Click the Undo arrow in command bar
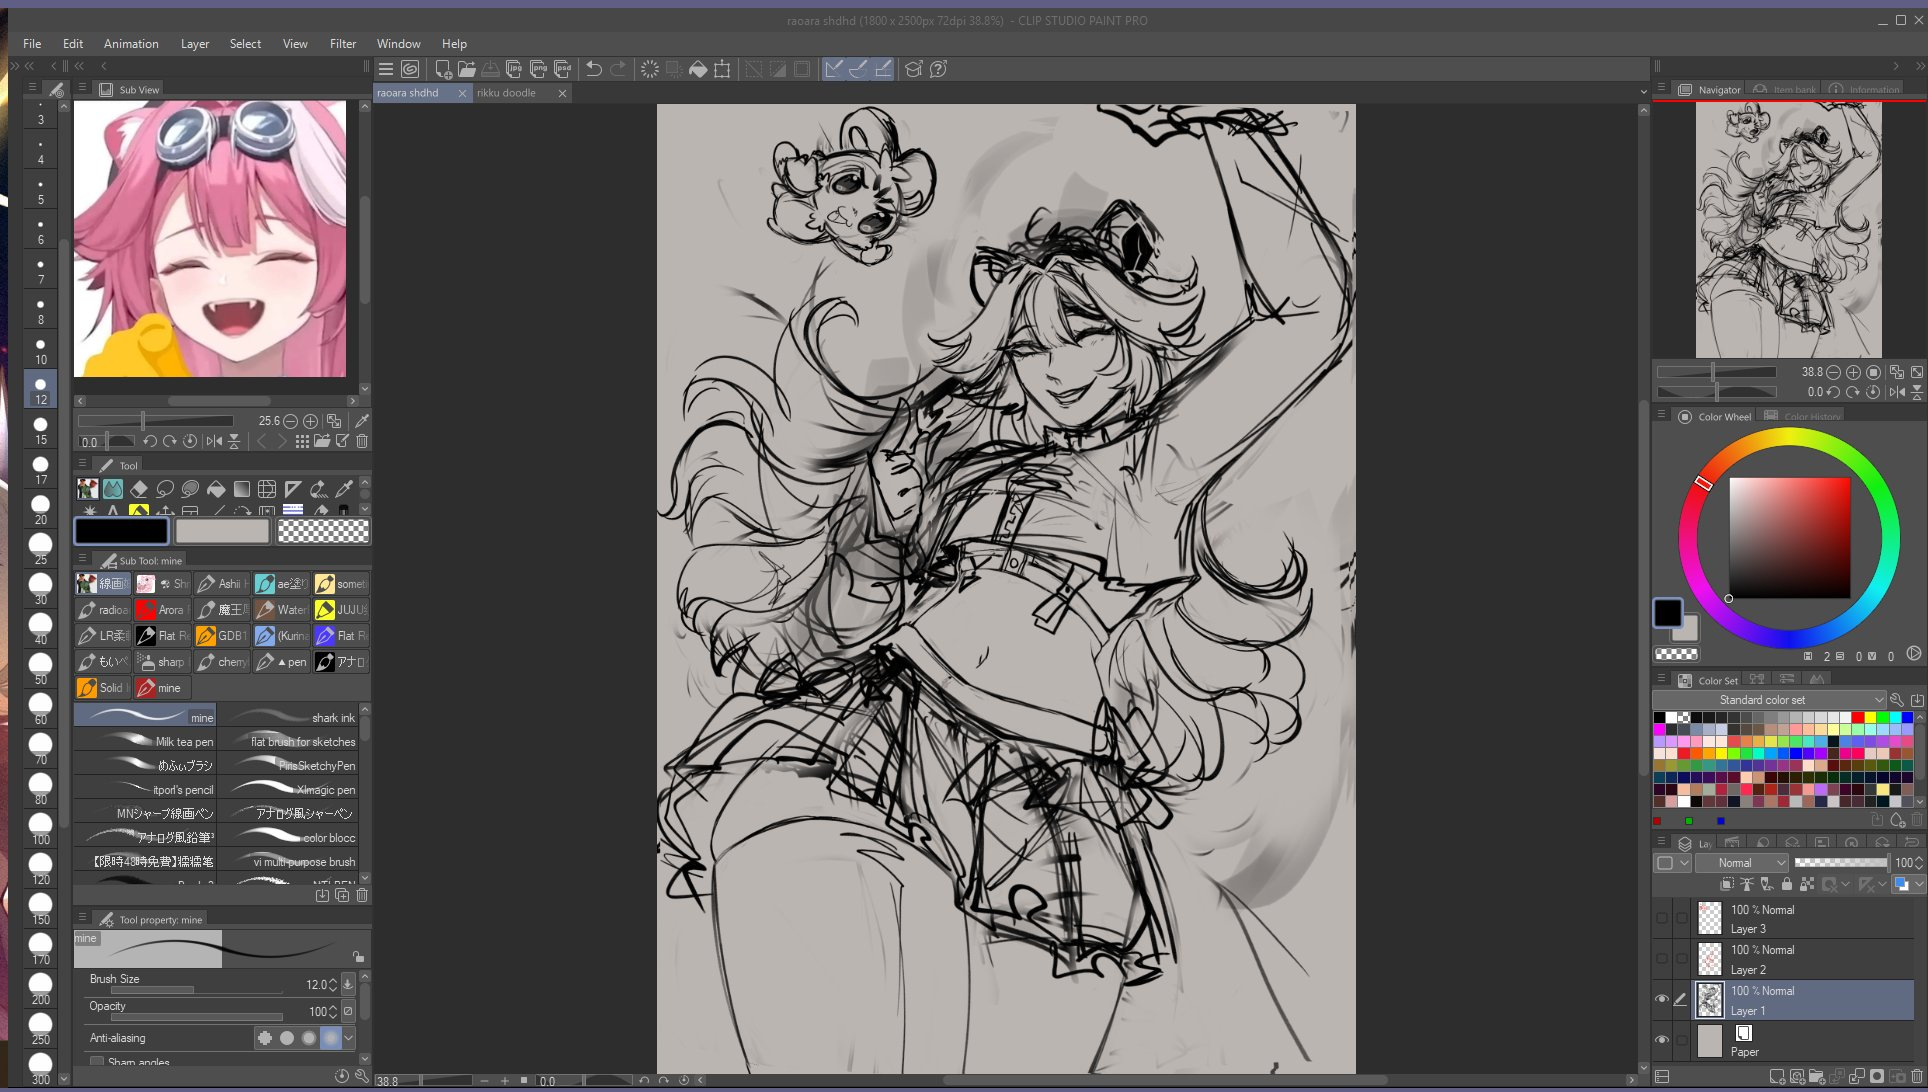Image resolution: width=1928 pixels, height=1092 pixels. pos(594,69)
